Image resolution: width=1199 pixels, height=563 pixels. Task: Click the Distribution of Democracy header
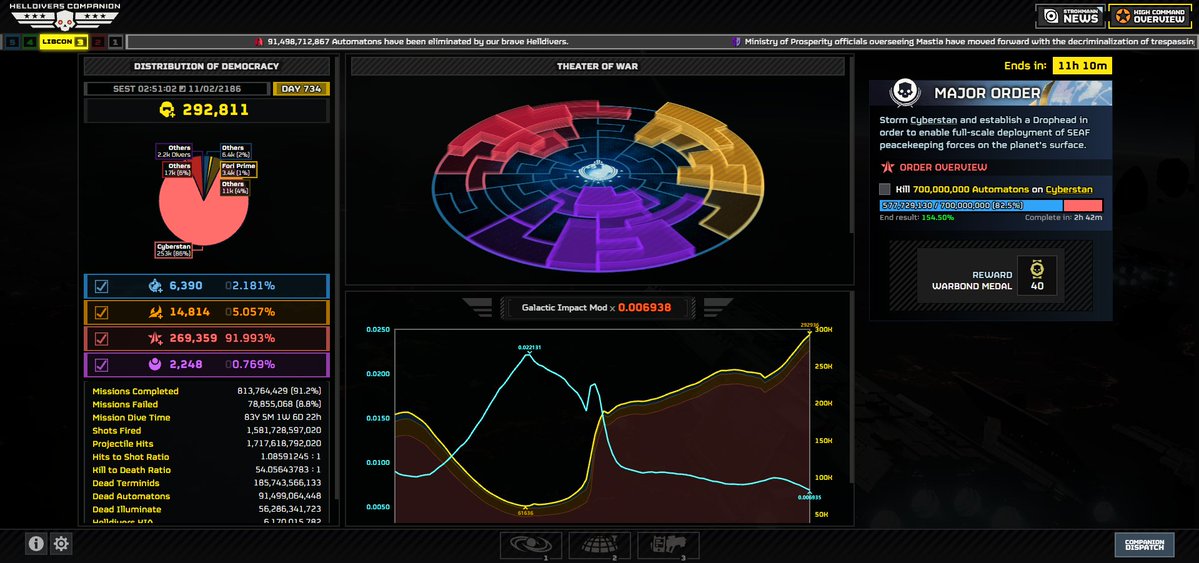tap(206, 67)
